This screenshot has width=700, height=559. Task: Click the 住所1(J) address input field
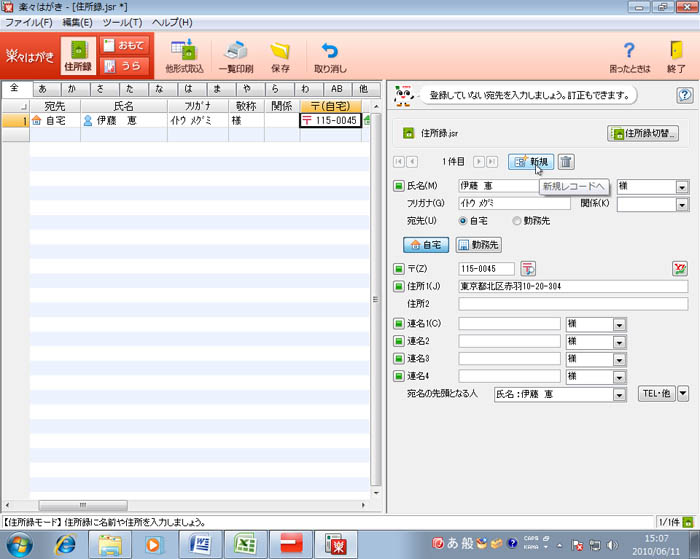click(572, 286)
